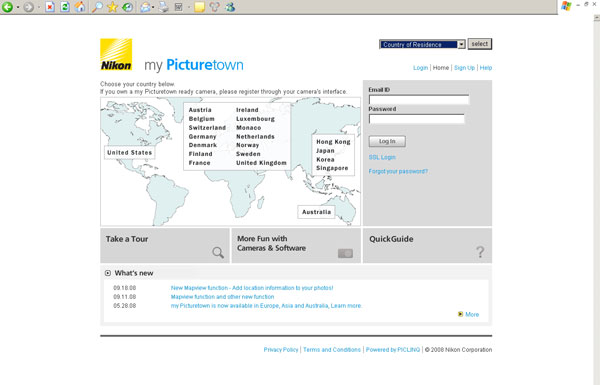Click the Edit page toolbar icon
Image resolution: width=600 pixels, height=385 pixels.
[178, 7]
